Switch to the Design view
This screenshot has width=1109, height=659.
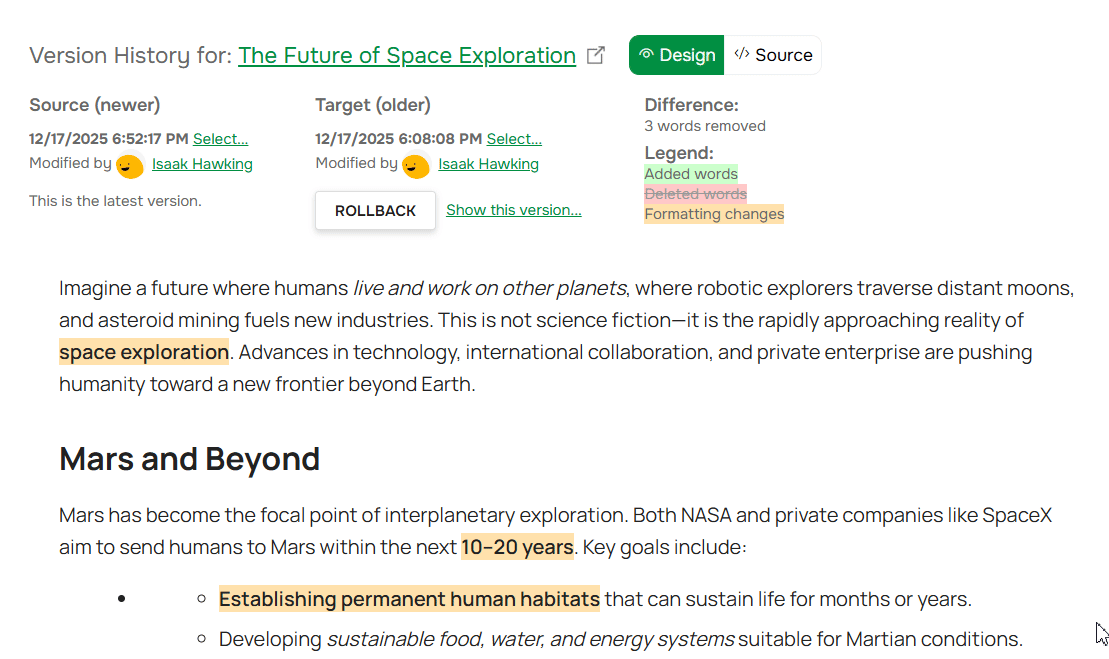[677, 56]
